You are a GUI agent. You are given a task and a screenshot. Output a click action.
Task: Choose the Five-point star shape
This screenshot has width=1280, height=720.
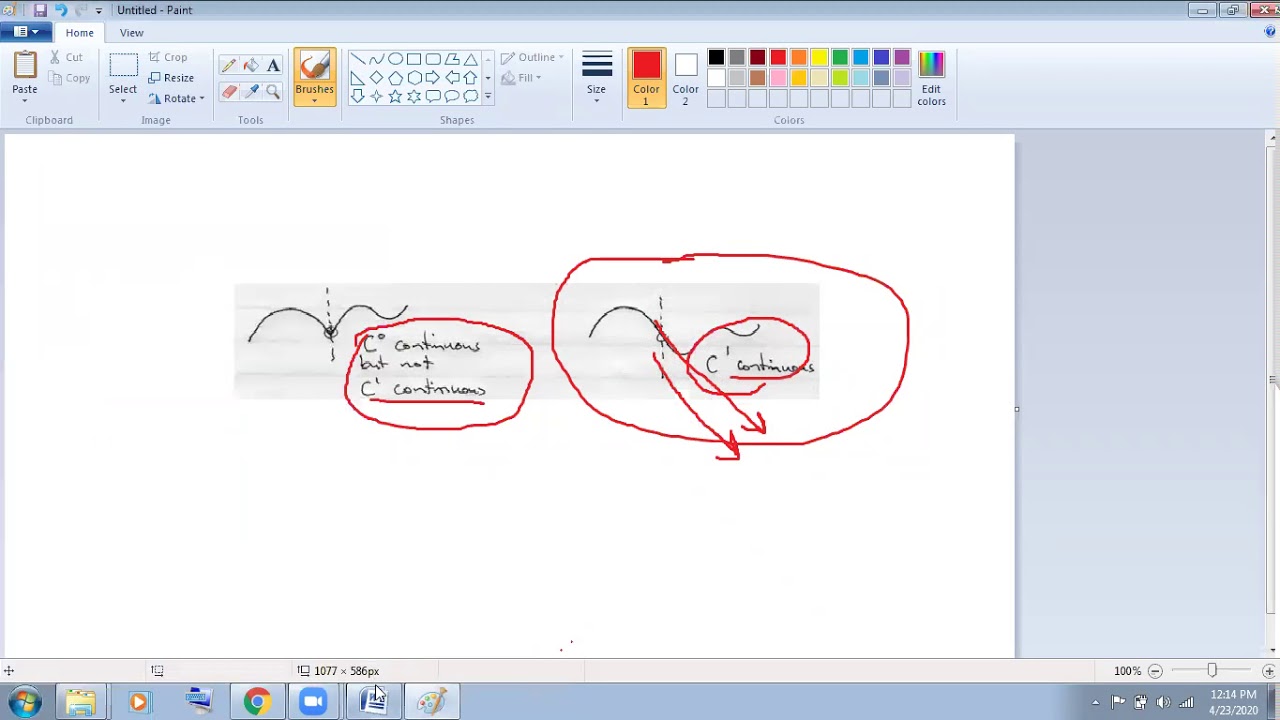tap(395, 96)
